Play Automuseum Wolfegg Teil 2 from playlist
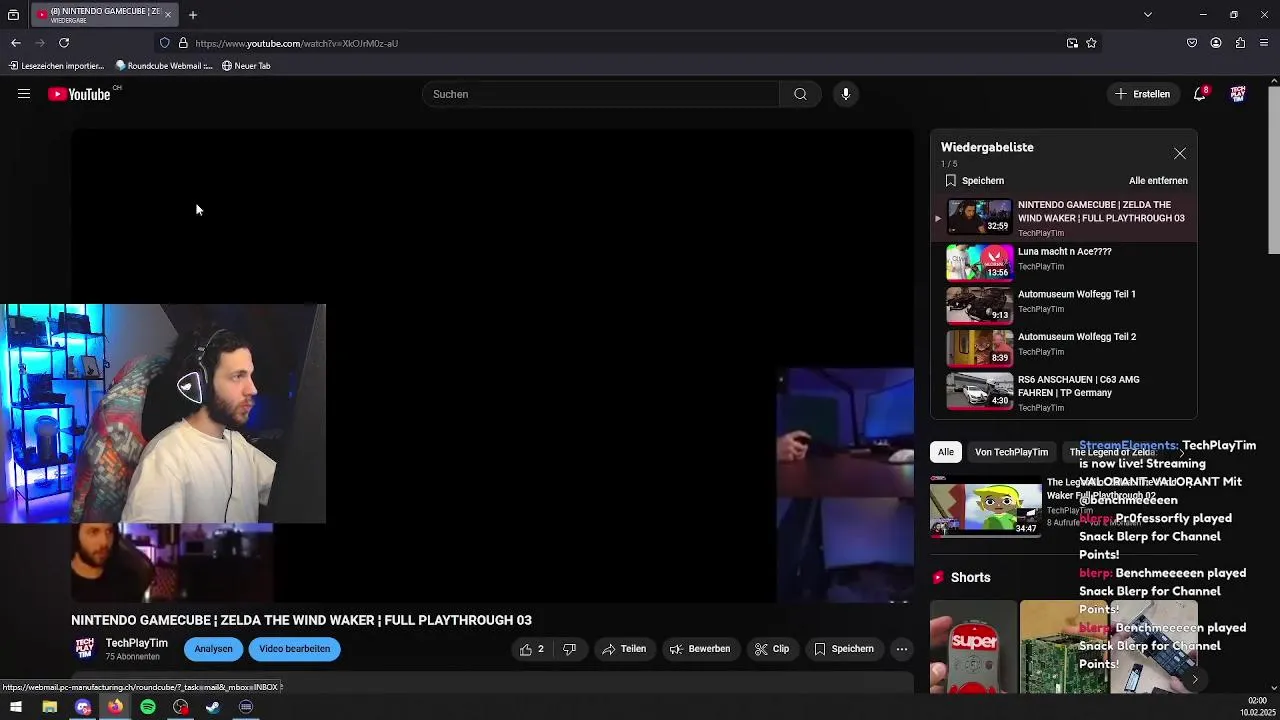The image size is (1280, 720). point(1064,348)
